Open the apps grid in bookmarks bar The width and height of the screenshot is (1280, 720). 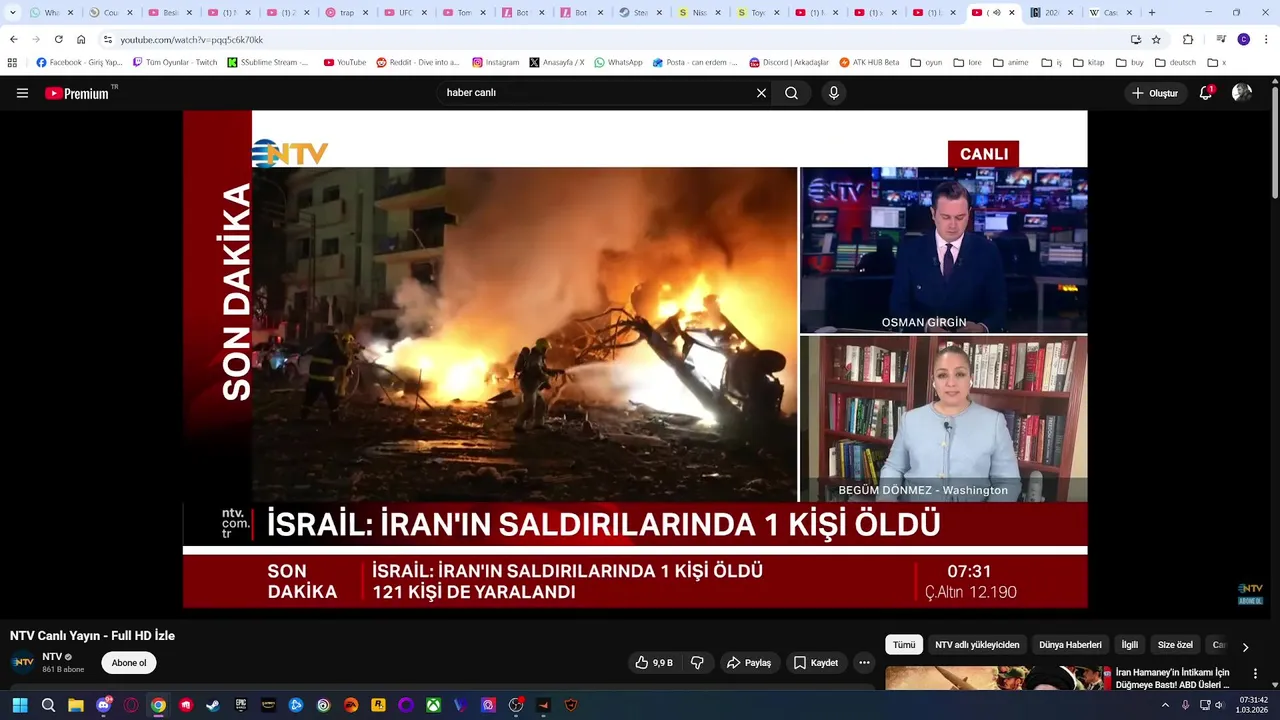coord(12,62)
